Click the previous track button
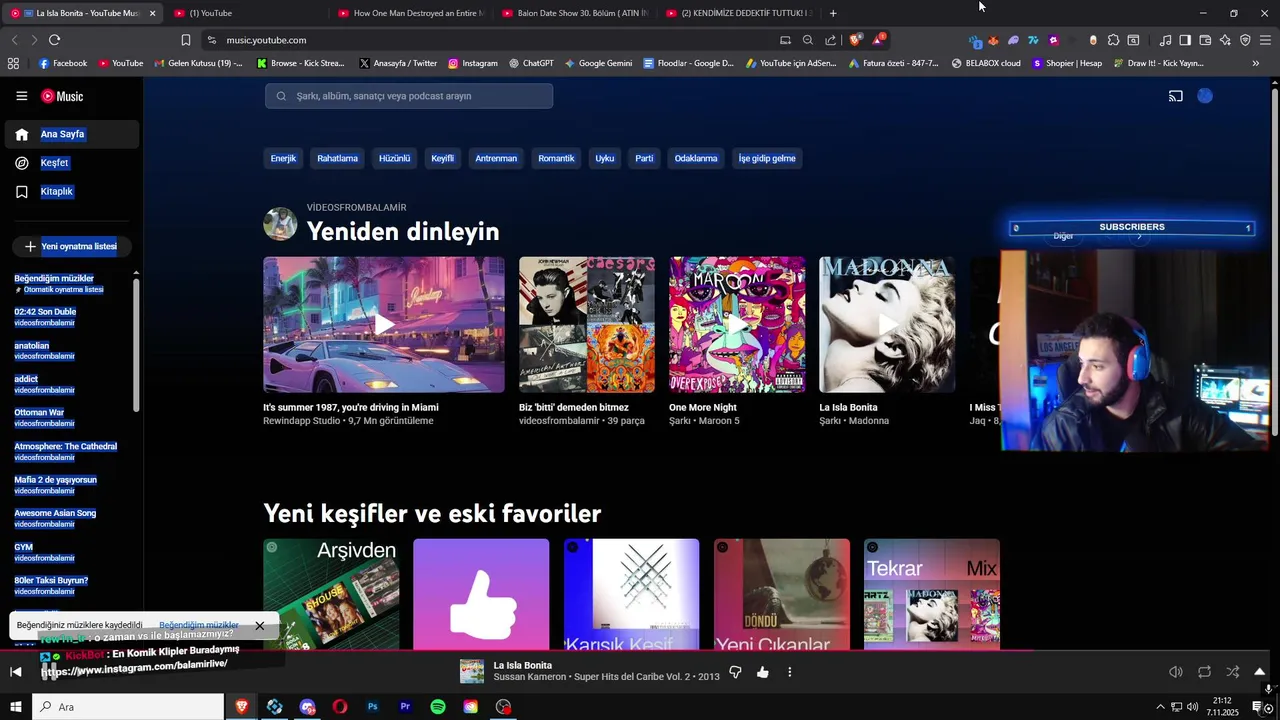This screenshot has height=720, width=1280. click(x=16, y=672)
